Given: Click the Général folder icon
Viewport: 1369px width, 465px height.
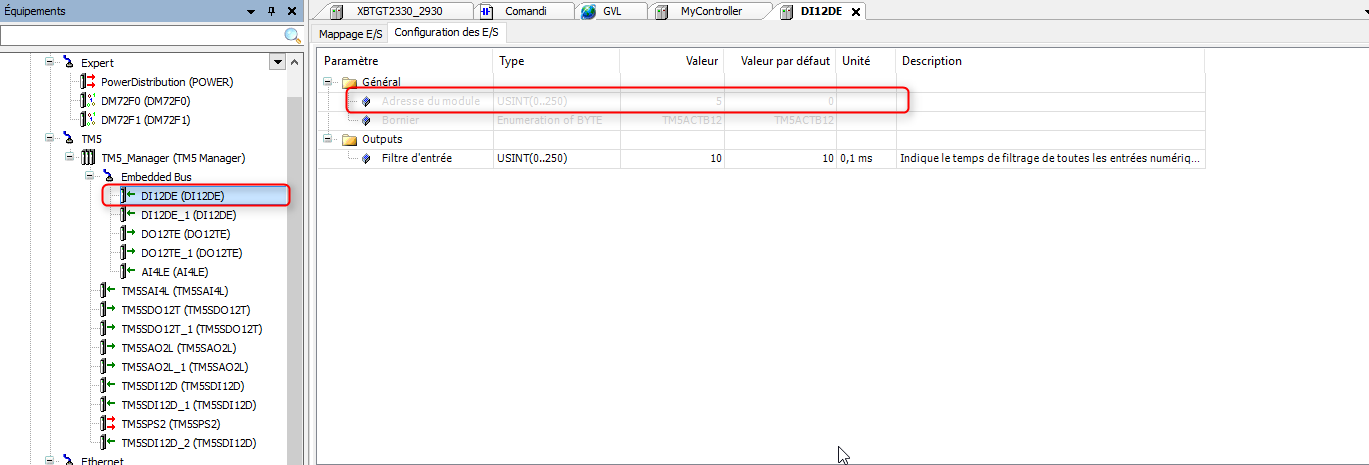Looking at the screenshot, I should [349, 82].
